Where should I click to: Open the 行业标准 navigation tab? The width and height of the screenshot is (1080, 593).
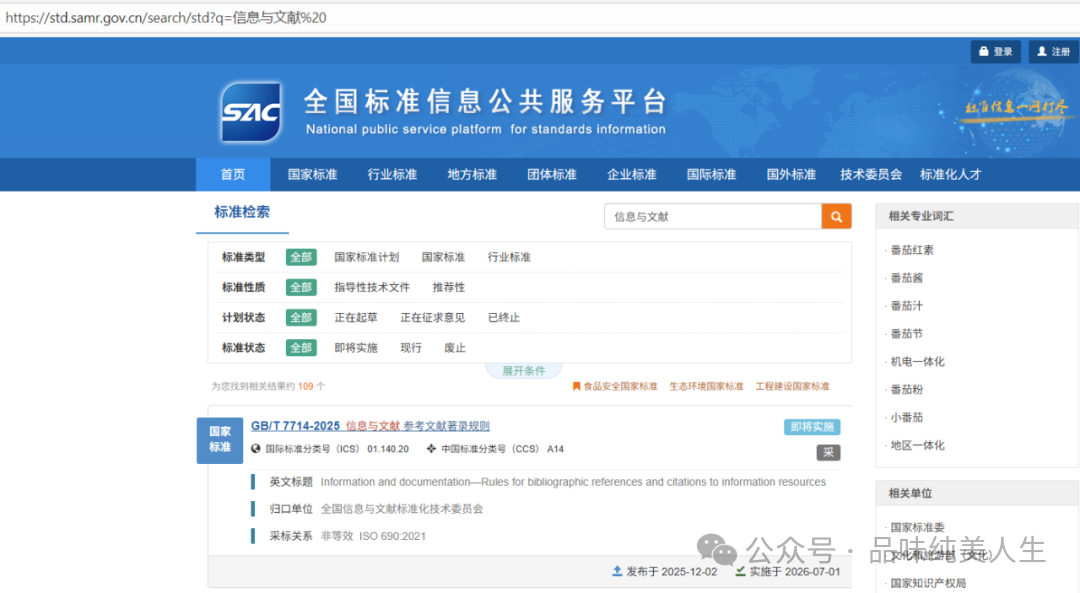click(x=392, y=174)
